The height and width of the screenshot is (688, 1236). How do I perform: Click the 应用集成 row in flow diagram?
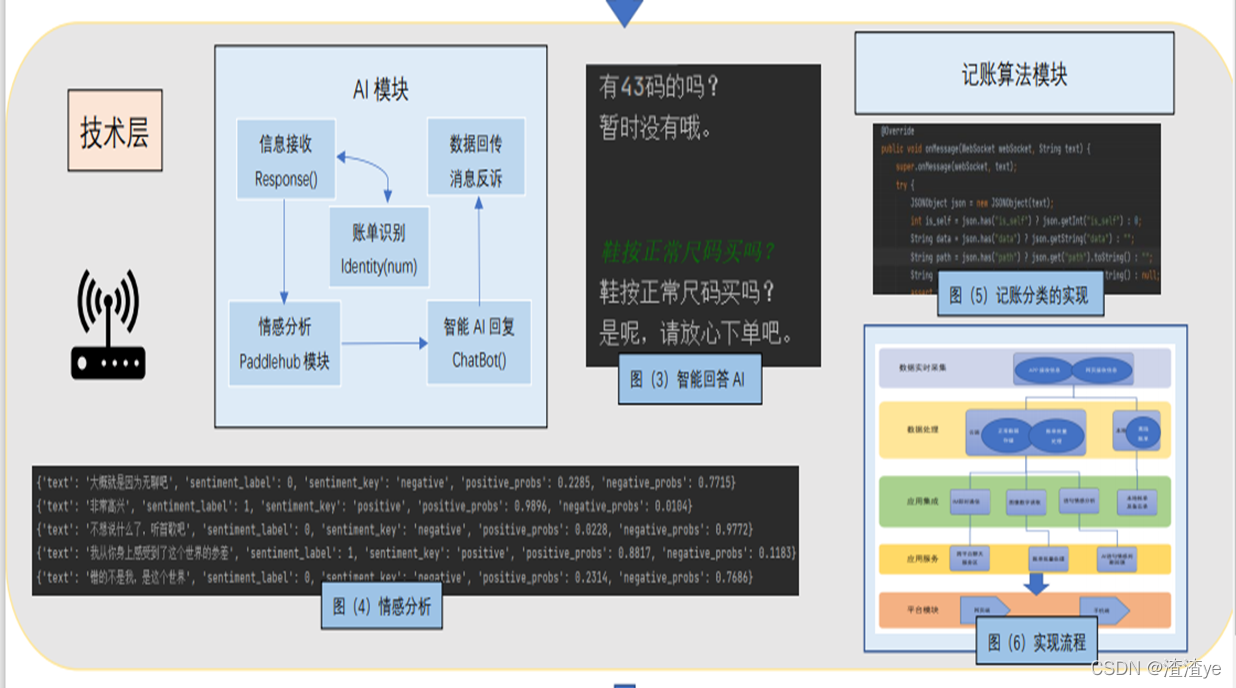pyautogui.click(x=1024, y=501)
